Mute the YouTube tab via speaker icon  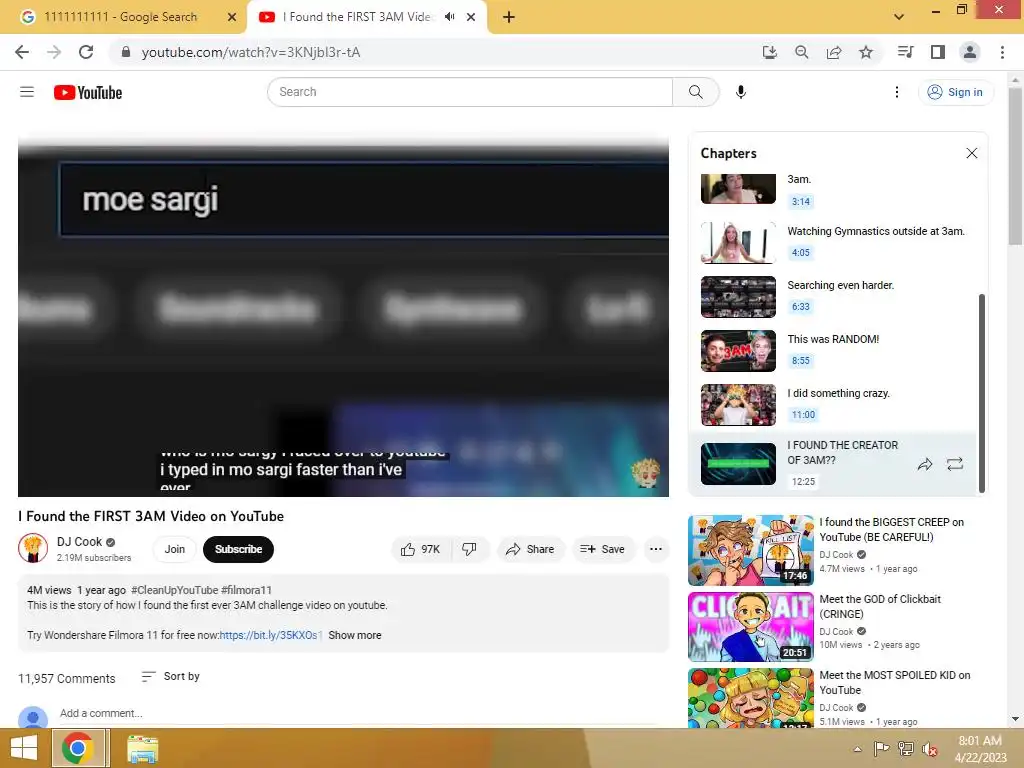(x=449, y=17)
